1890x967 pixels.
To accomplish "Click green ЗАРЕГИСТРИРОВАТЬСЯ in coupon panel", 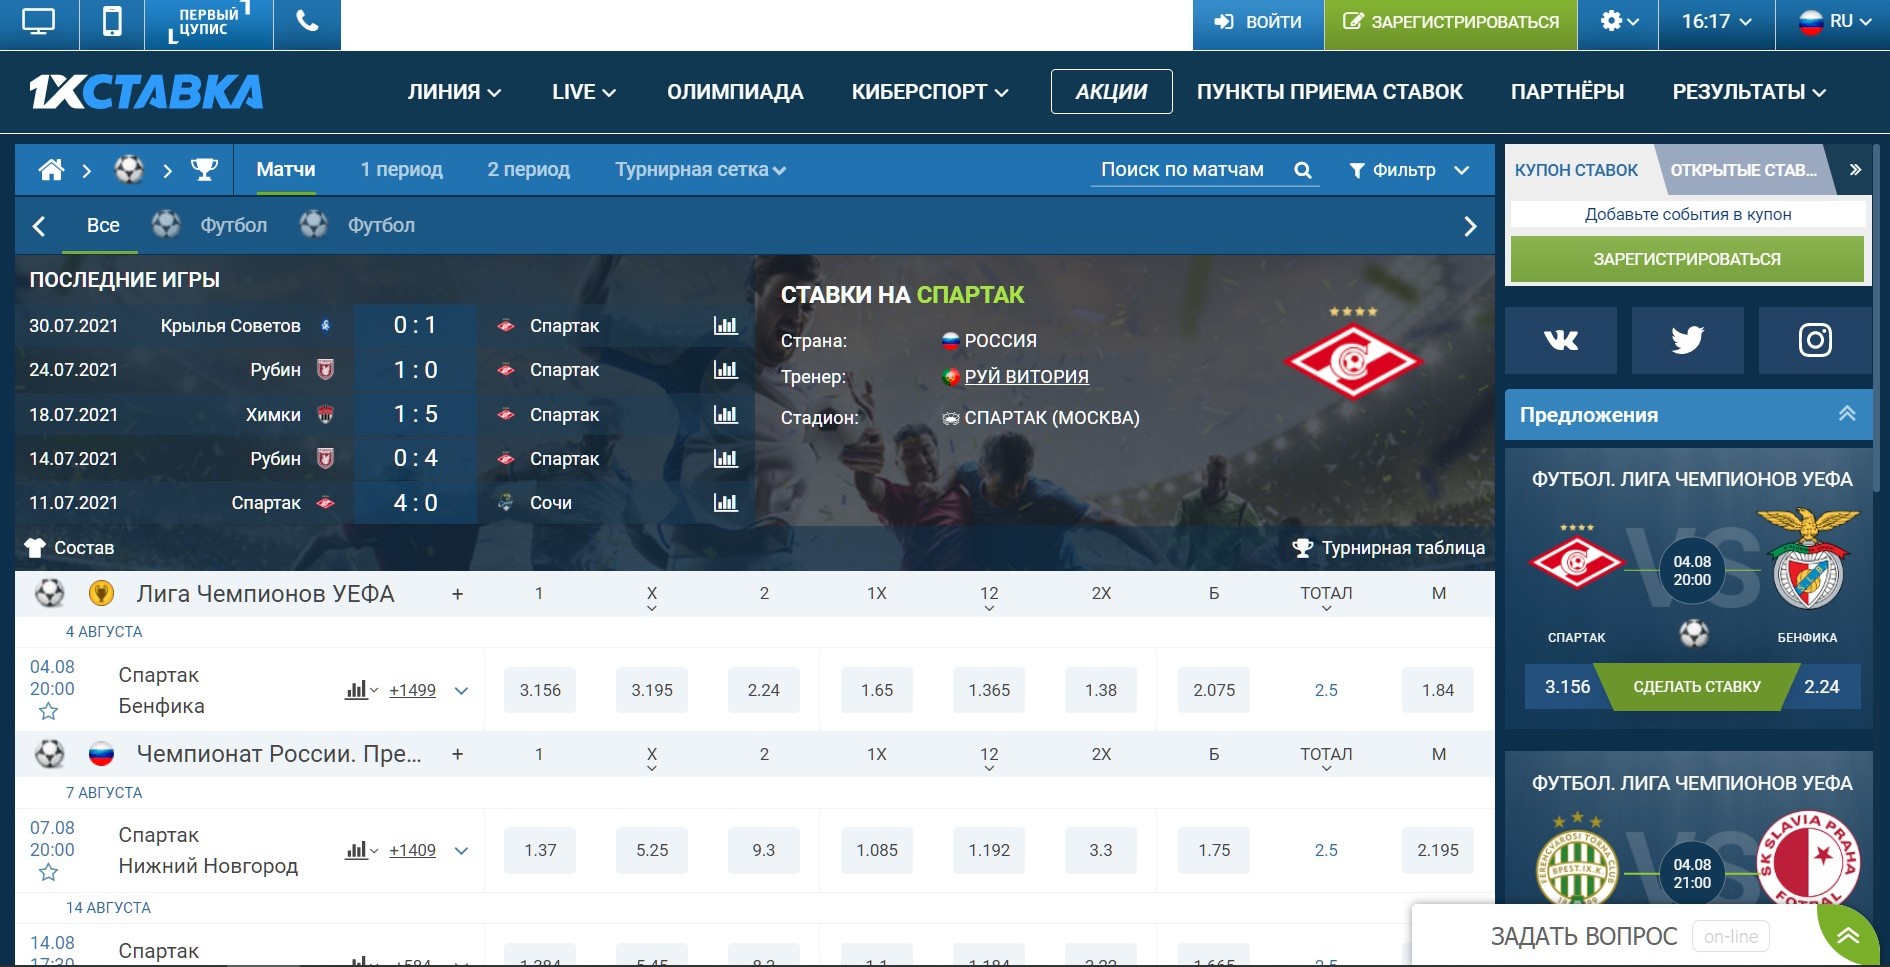I will [x=1687, y=259].
